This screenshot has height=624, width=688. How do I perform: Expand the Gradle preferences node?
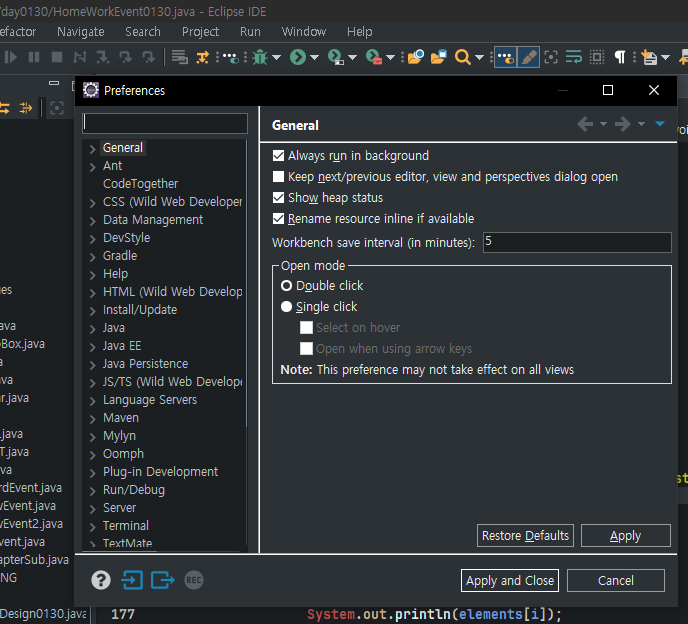[x=92, y=257]
